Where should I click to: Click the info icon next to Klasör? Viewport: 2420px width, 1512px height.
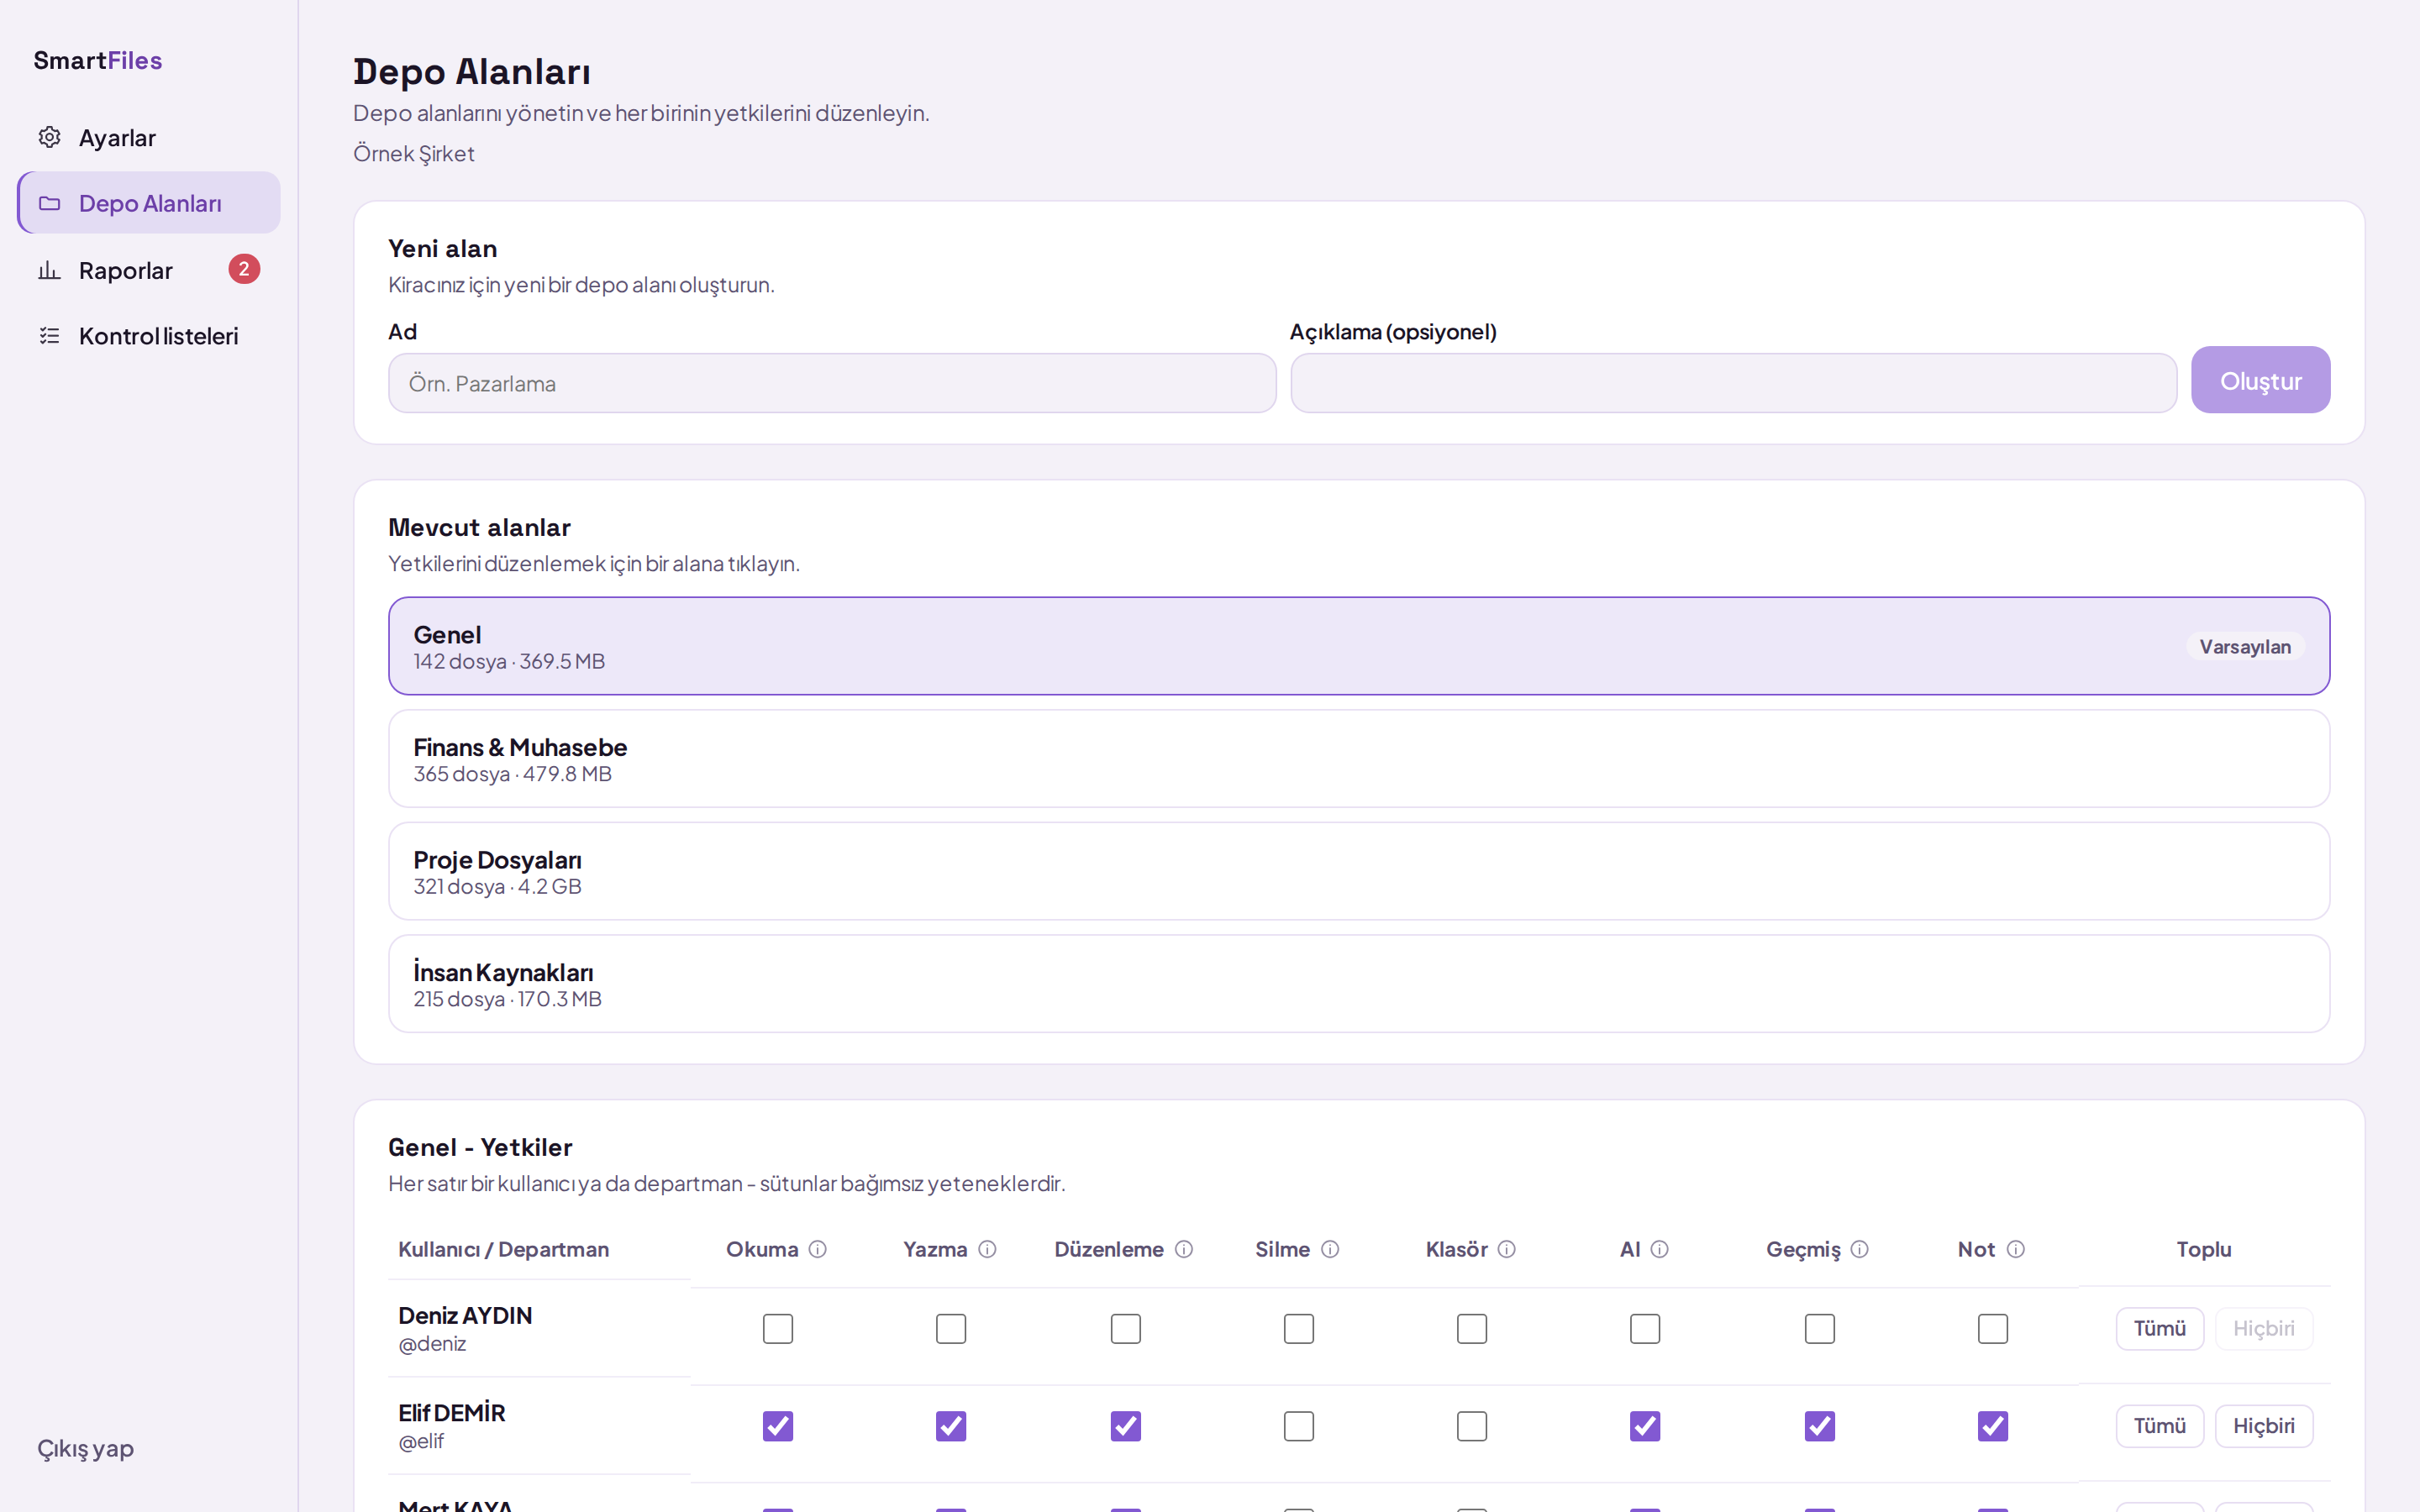[x=1507, y=1249]
